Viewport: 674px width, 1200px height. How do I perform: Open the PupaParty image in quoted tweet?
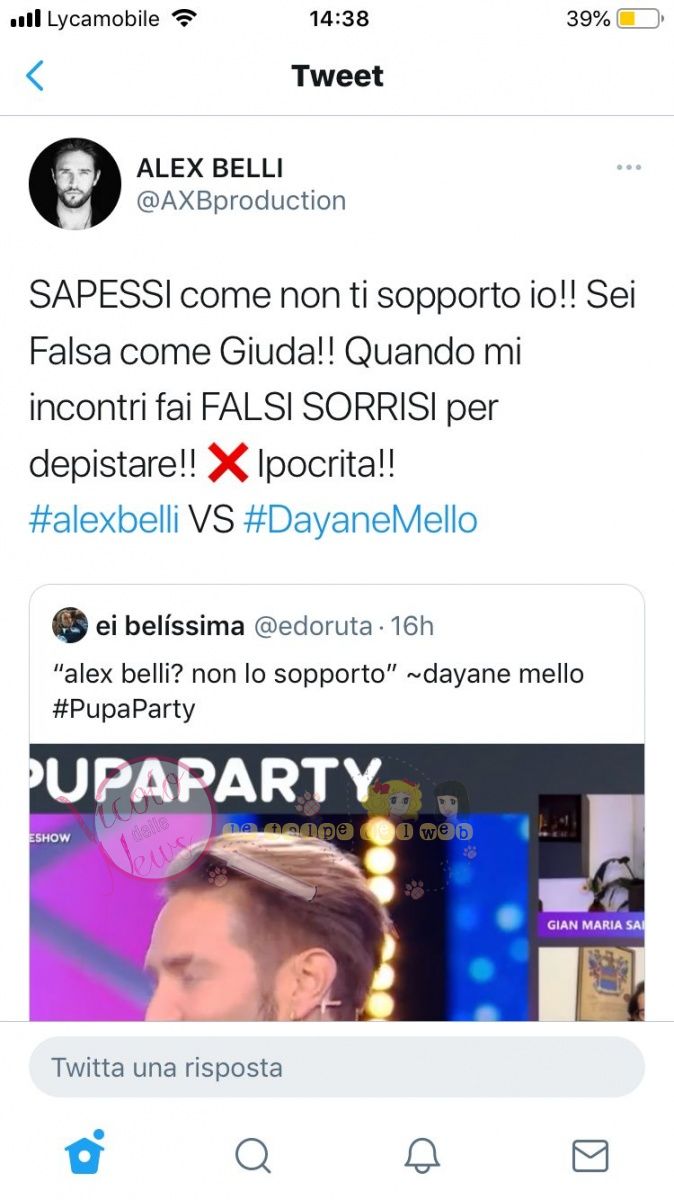(x=337, y=882)
